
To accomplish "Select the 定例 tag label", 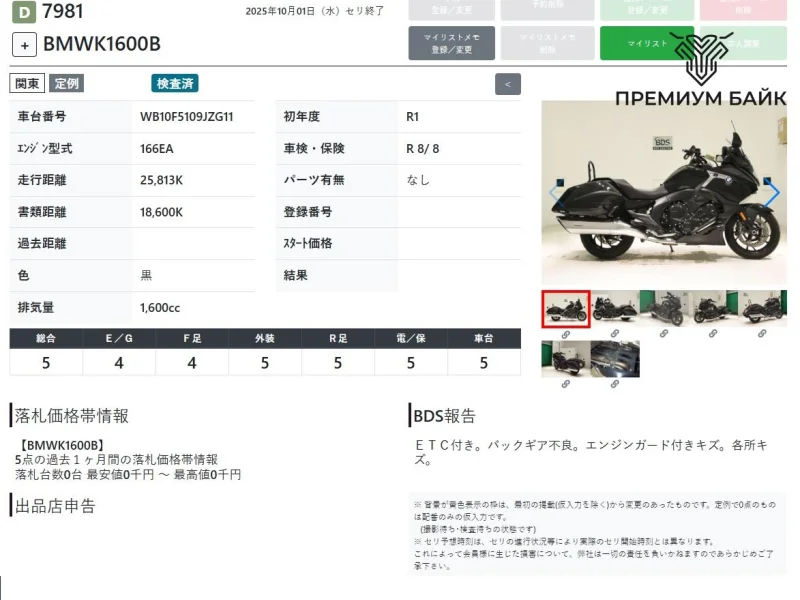I will 67,84.
